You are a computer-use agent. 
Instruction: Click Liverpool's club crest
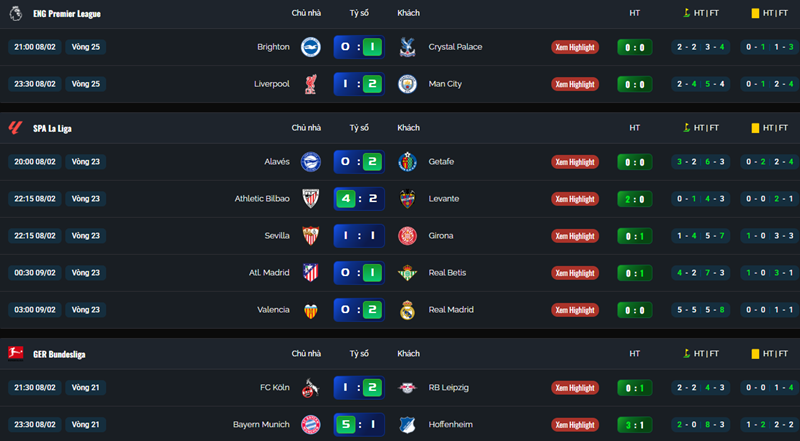coord(309,84)
